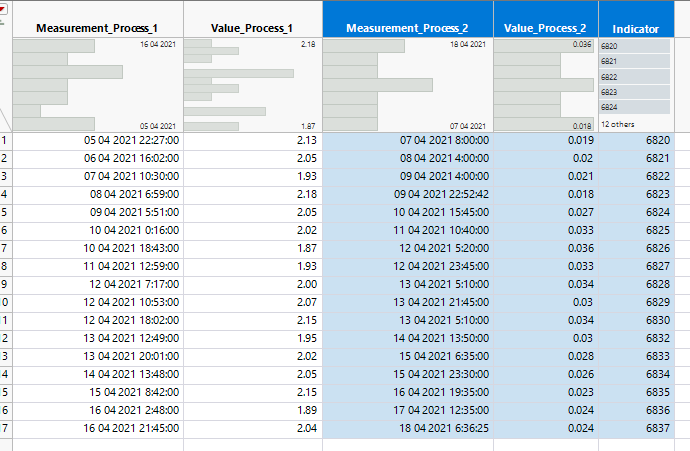This screenshot has width=690, height=451.
Task: Select row number 1
Action: (x=4, y=141)
